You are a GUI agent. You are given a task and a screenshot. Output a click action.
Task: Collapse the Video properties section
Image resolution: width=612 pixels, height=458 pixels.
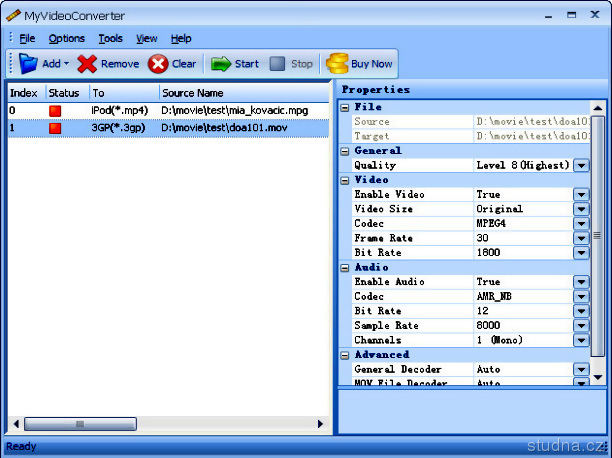[345, 180]
